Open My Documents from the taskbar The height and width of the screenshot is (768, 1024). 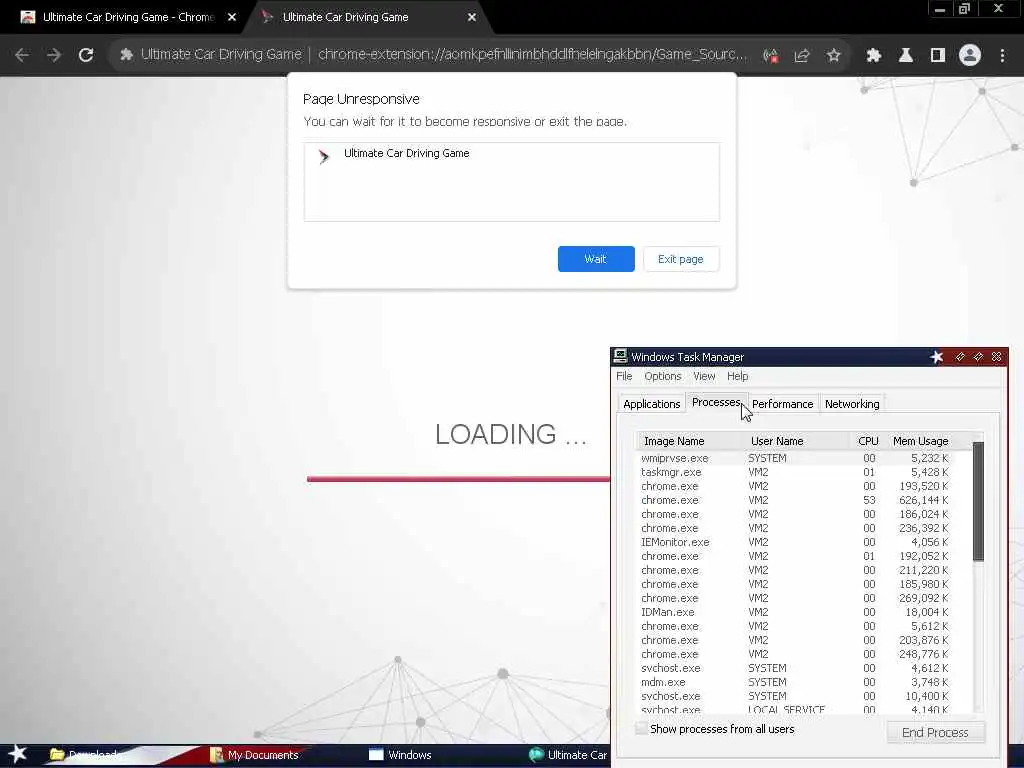click(x=255, y=755)
